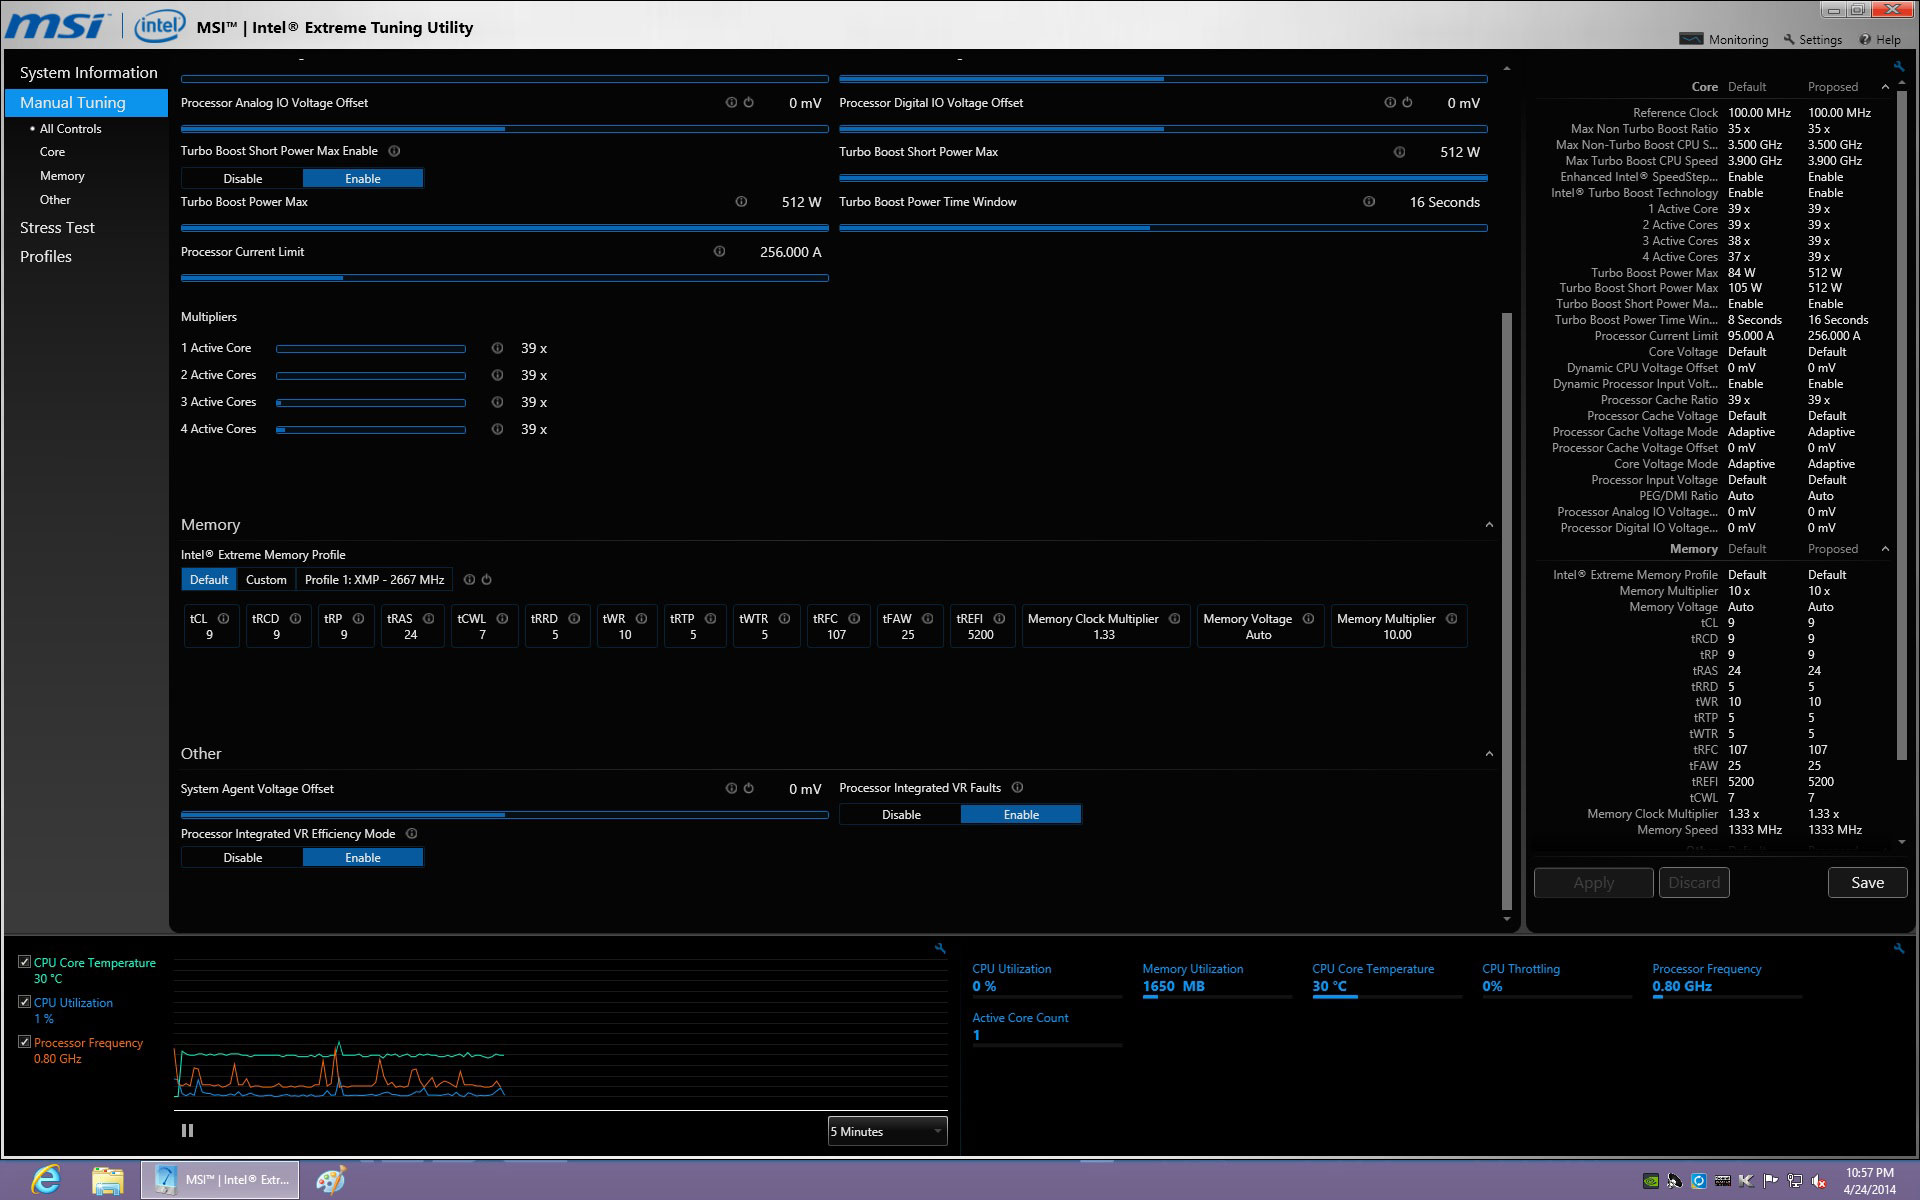
Task: Show info for 1 Active Core multiplier
Action: pyautogui.click(x=497, y=348)
